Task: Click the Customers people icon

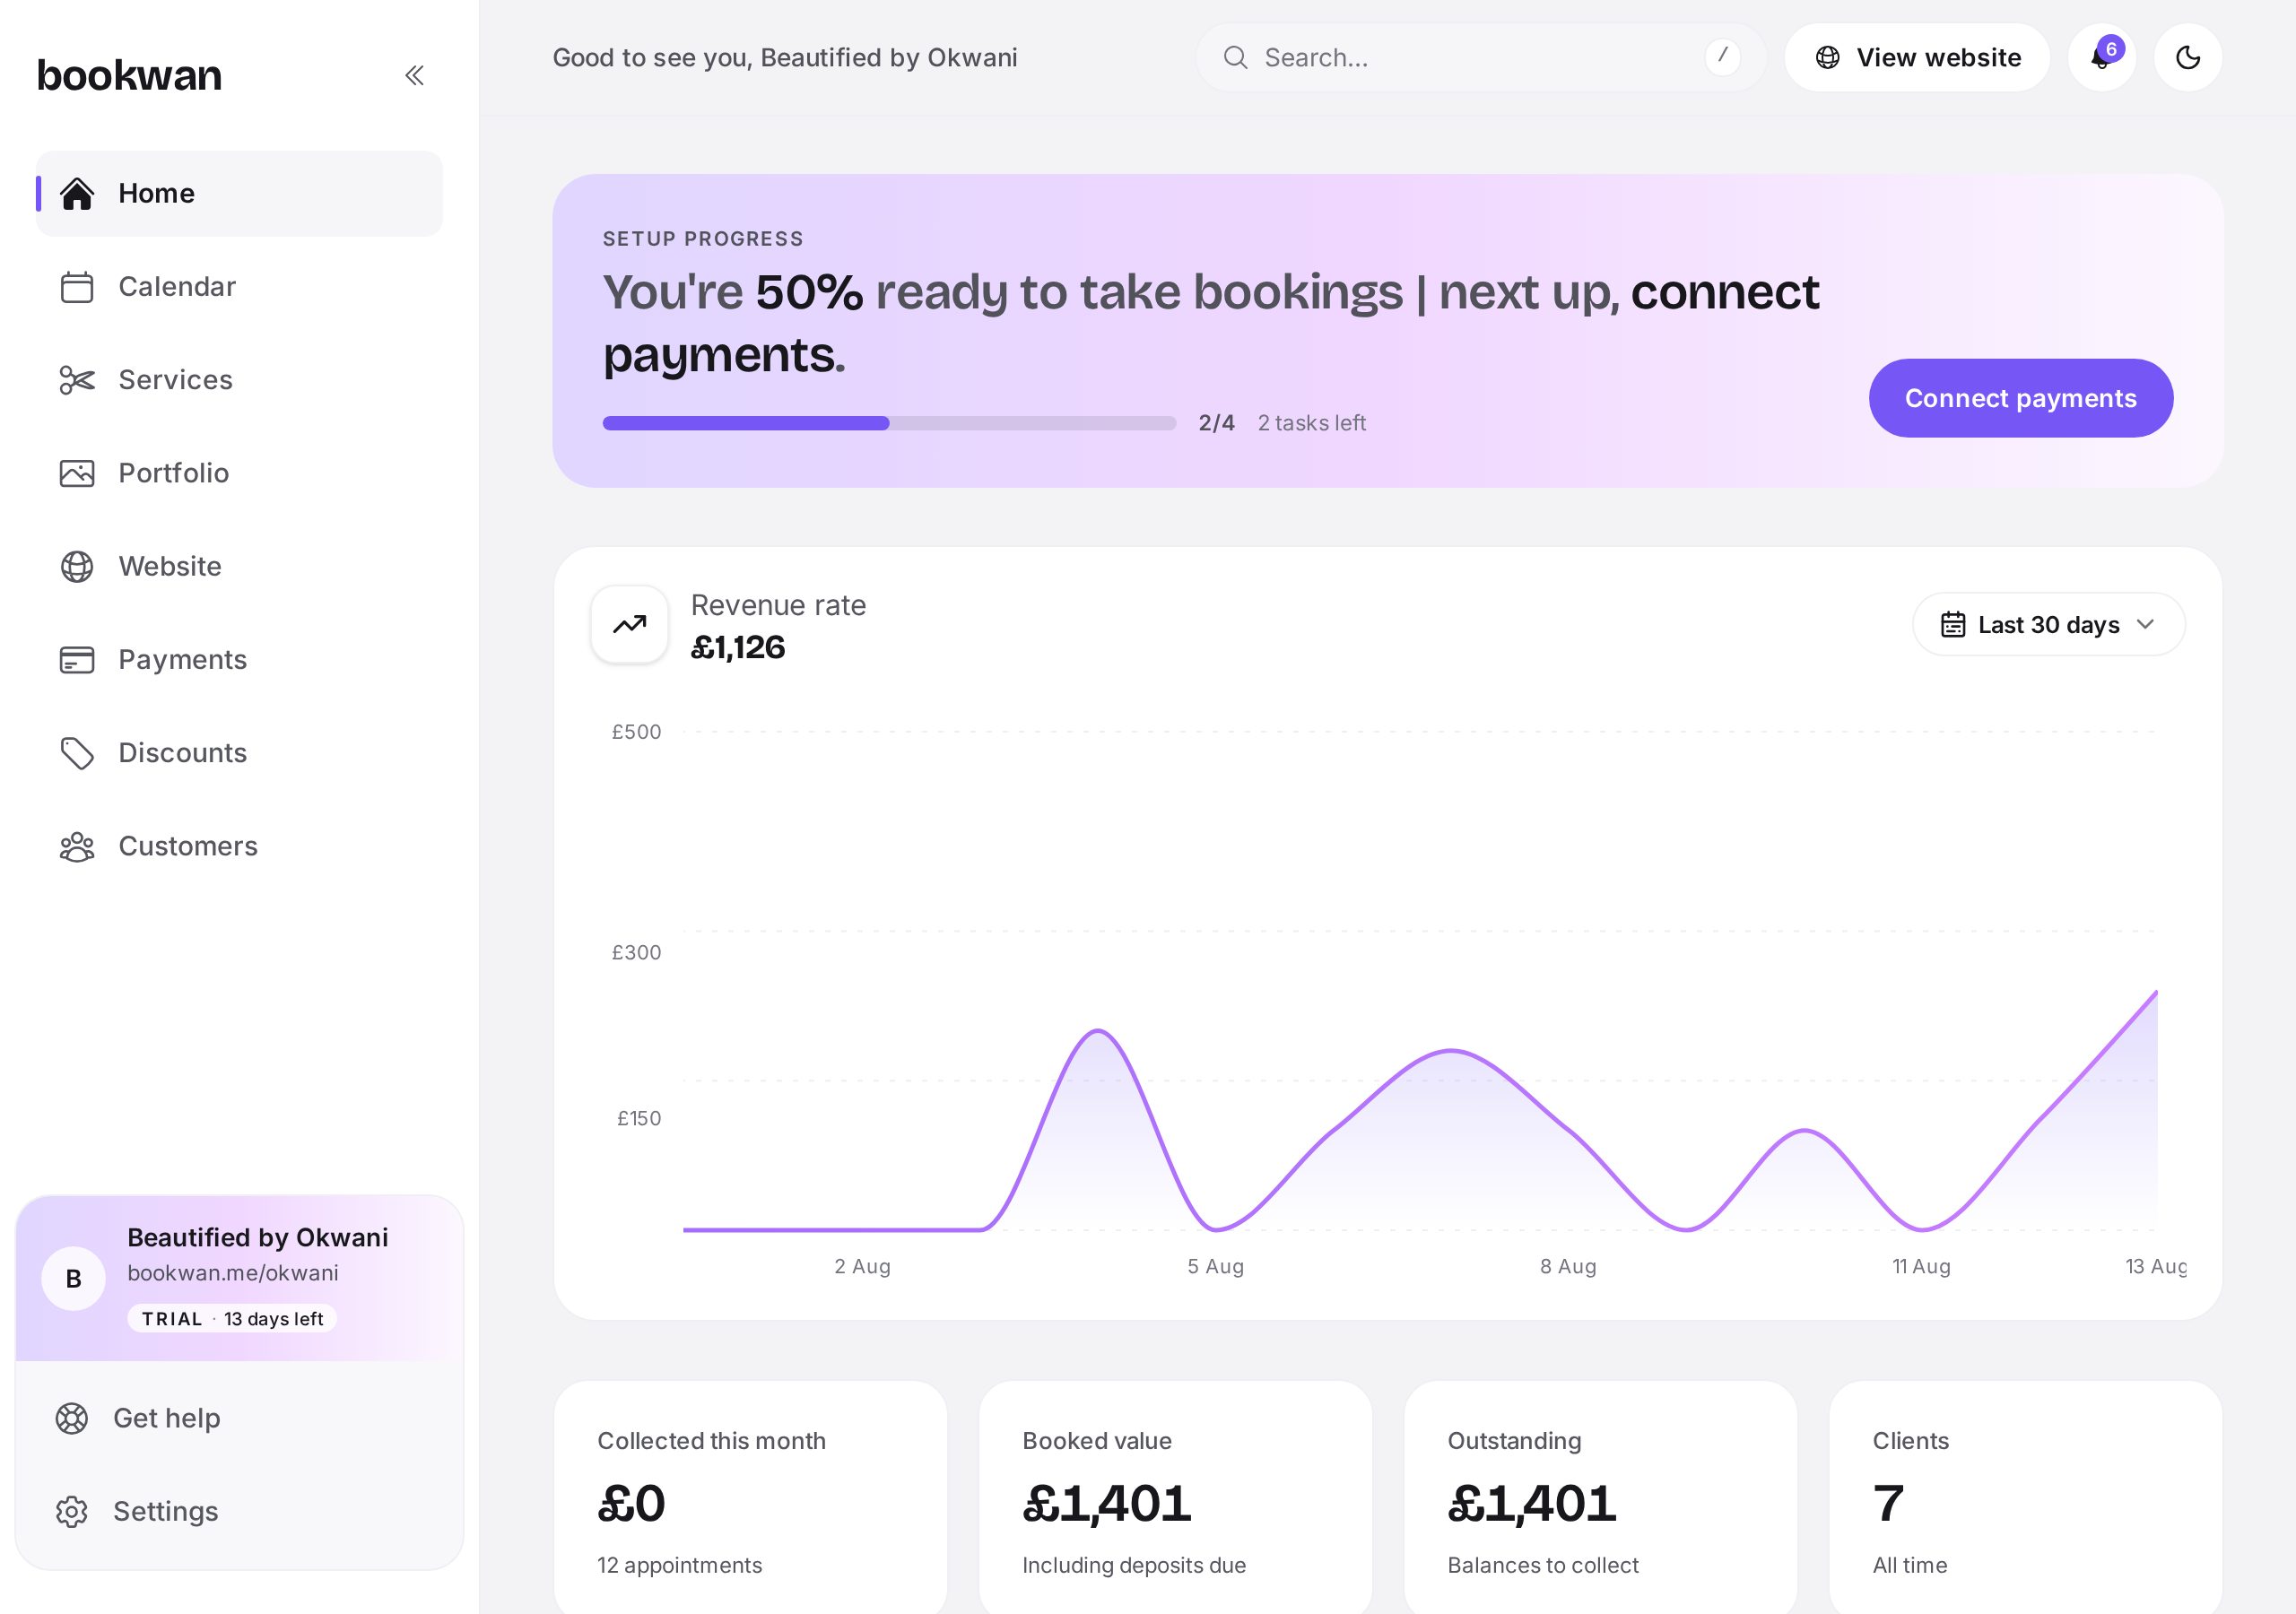Action: click(x=77, y=847)
